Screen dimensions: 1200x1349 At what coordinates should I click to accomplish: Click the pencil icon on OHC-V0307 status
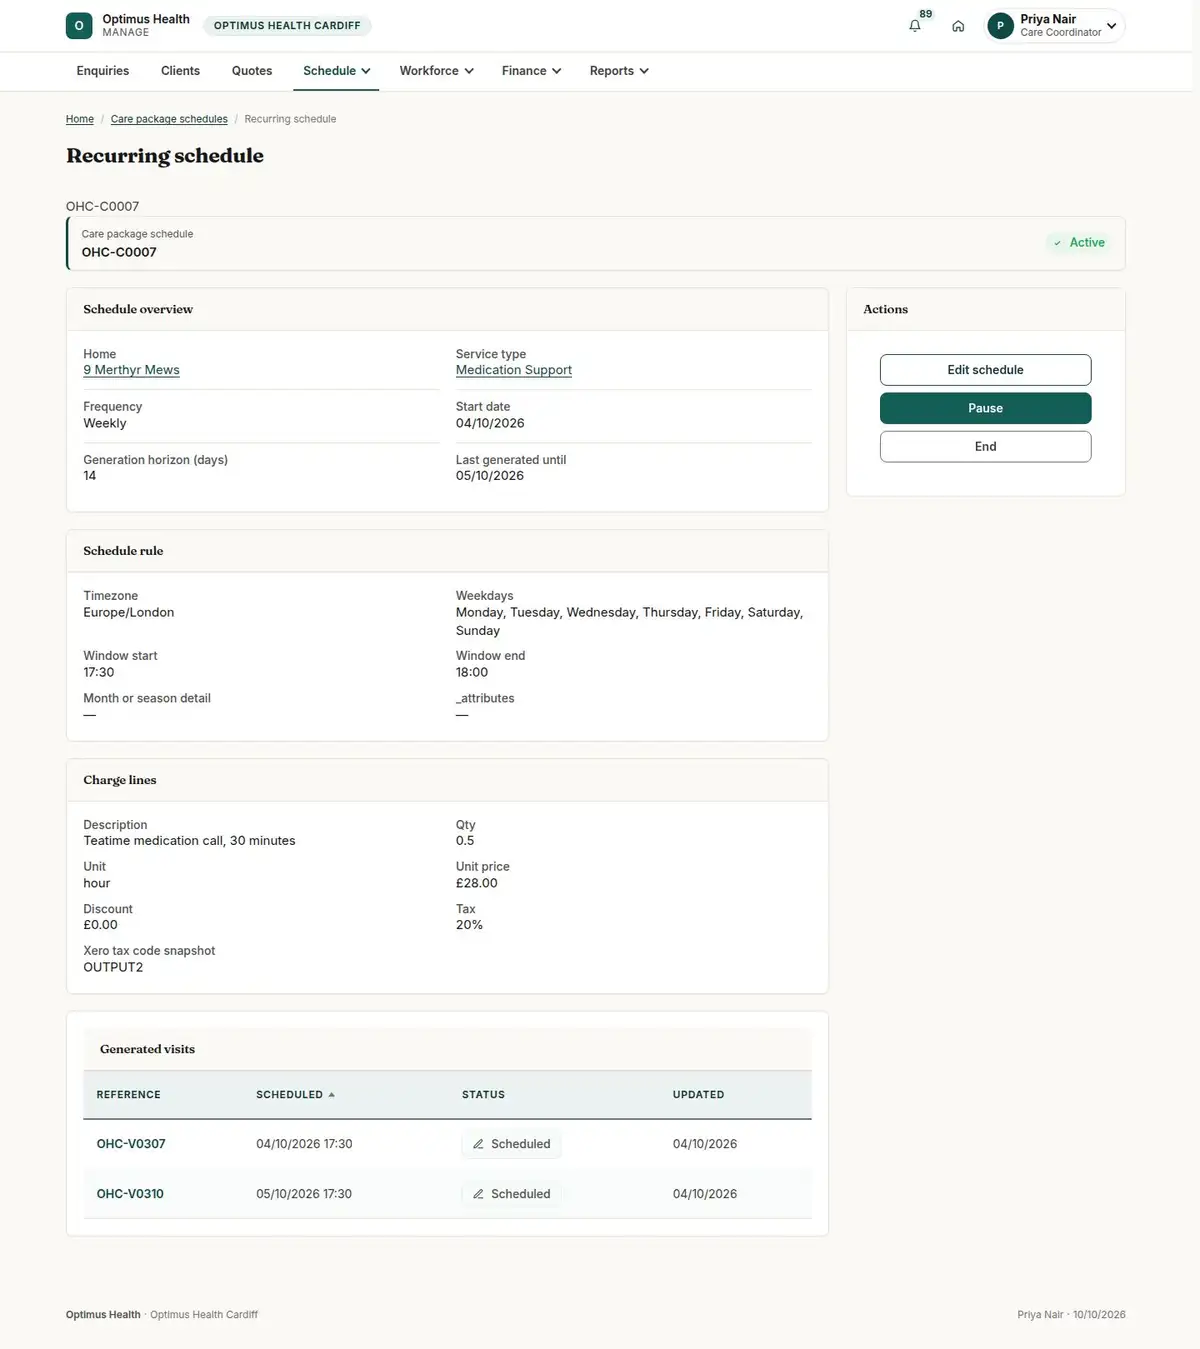(x=478, y=1144)
